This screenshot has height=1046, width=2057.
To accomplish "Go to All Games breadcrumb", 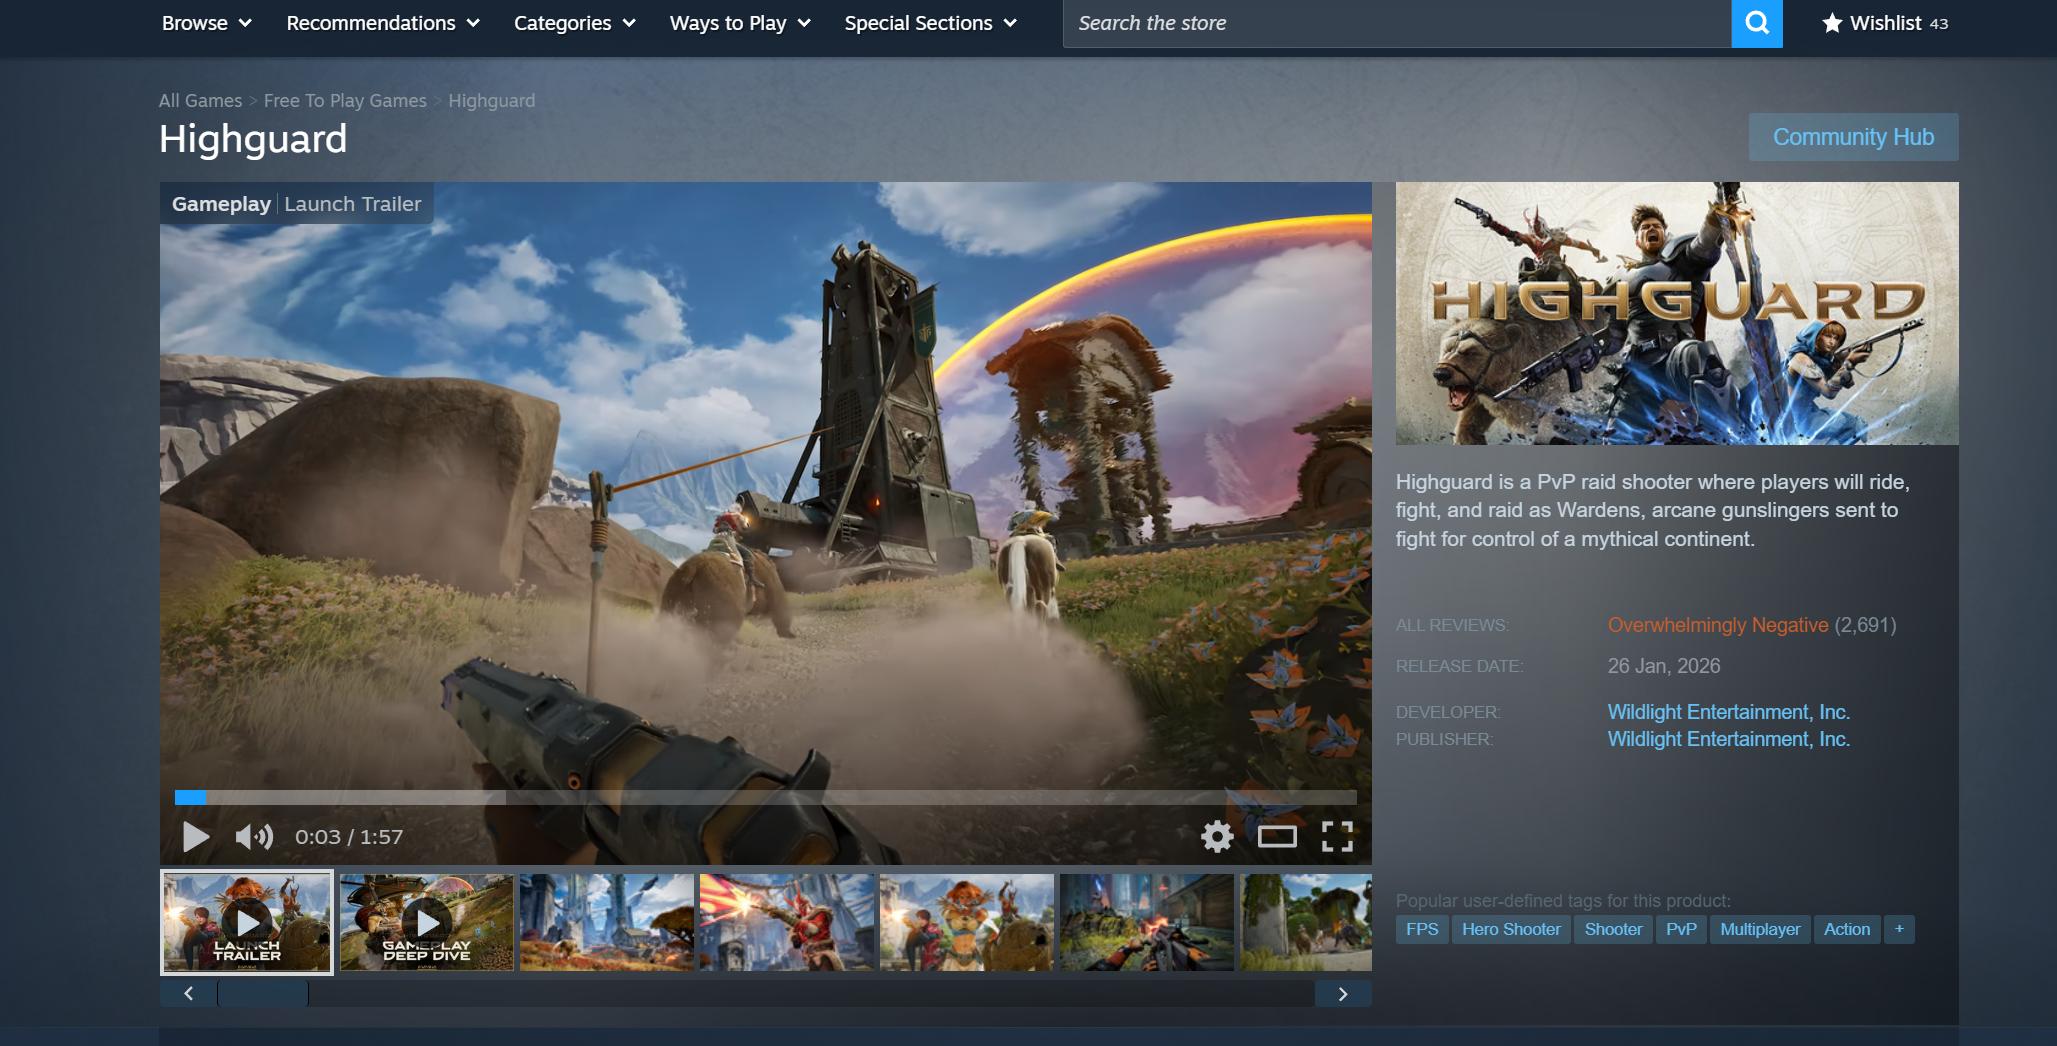I will tap(200, 101).
